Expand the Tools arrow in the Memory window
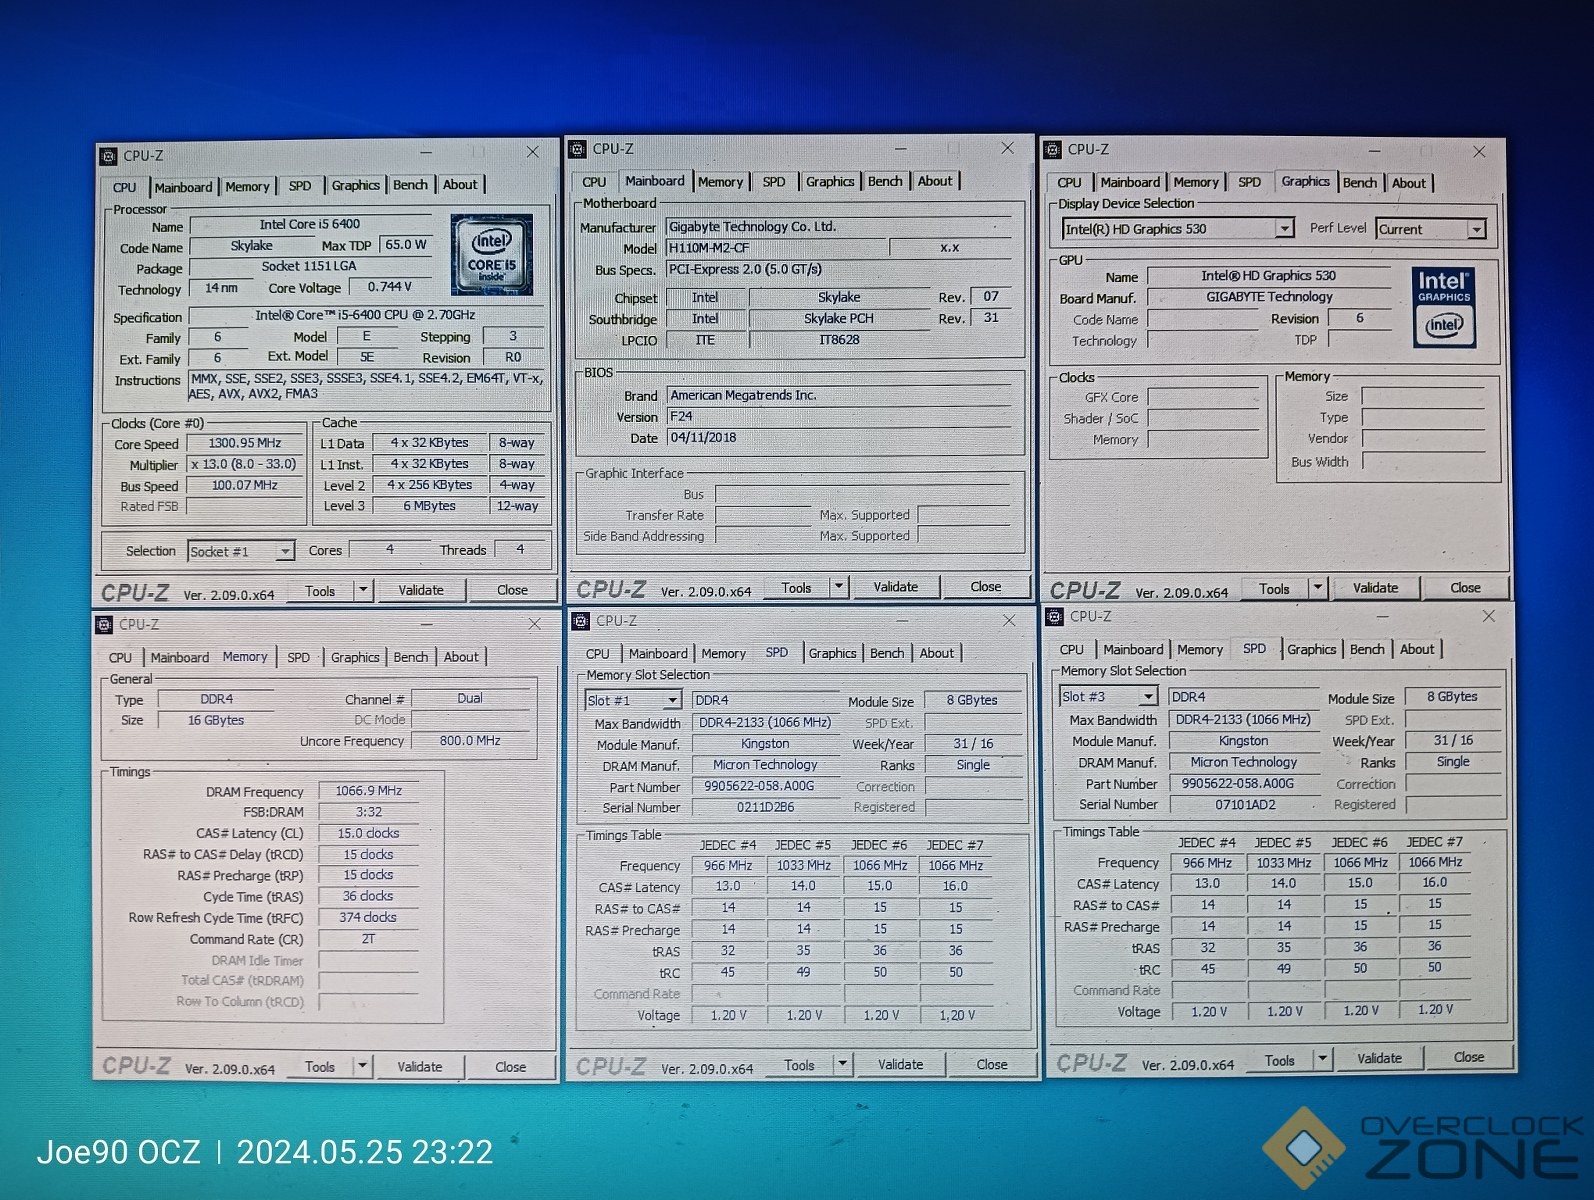Viewport: 1594px width, 1200px height. [x=363, y=1066]
